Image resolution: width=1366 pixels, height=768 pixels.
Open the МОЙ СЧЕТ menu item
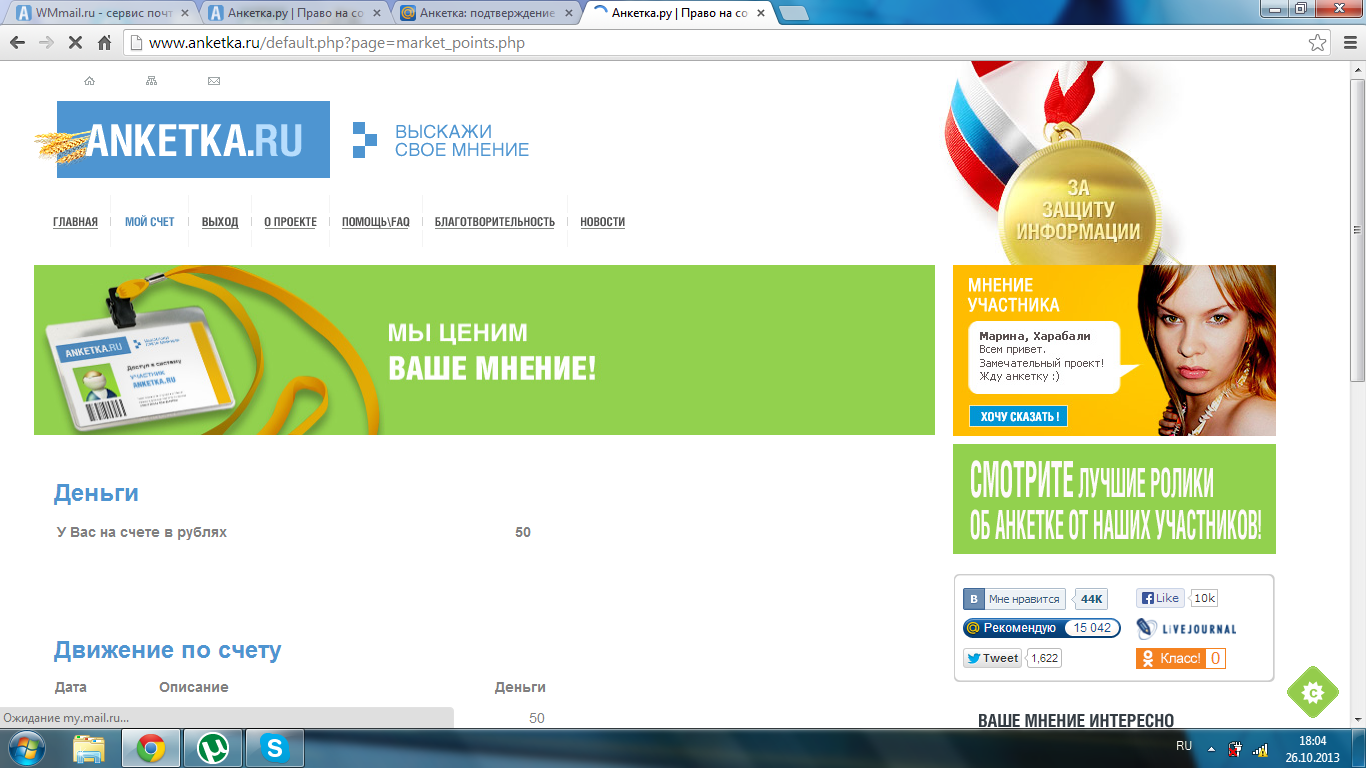point(149,222)
